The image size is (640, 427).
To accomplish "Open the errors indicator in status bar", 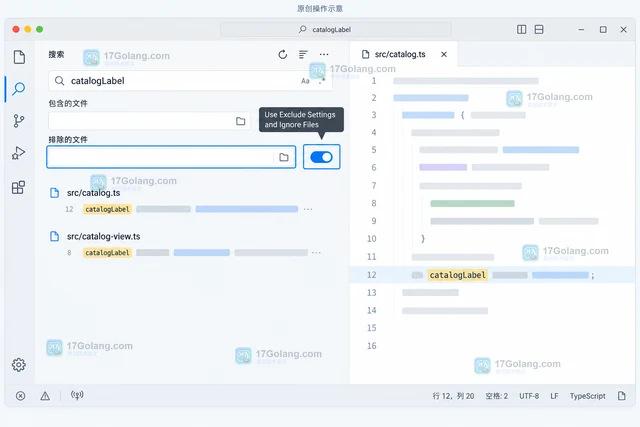I will (20, 396).
